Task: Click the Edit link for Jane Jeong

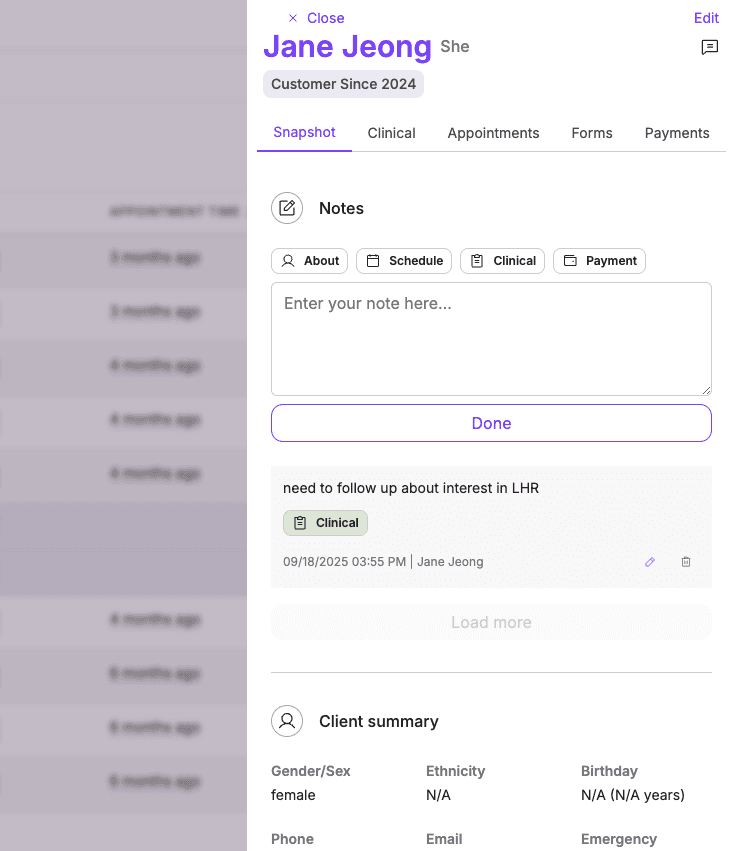Action: tap(706, 17)
